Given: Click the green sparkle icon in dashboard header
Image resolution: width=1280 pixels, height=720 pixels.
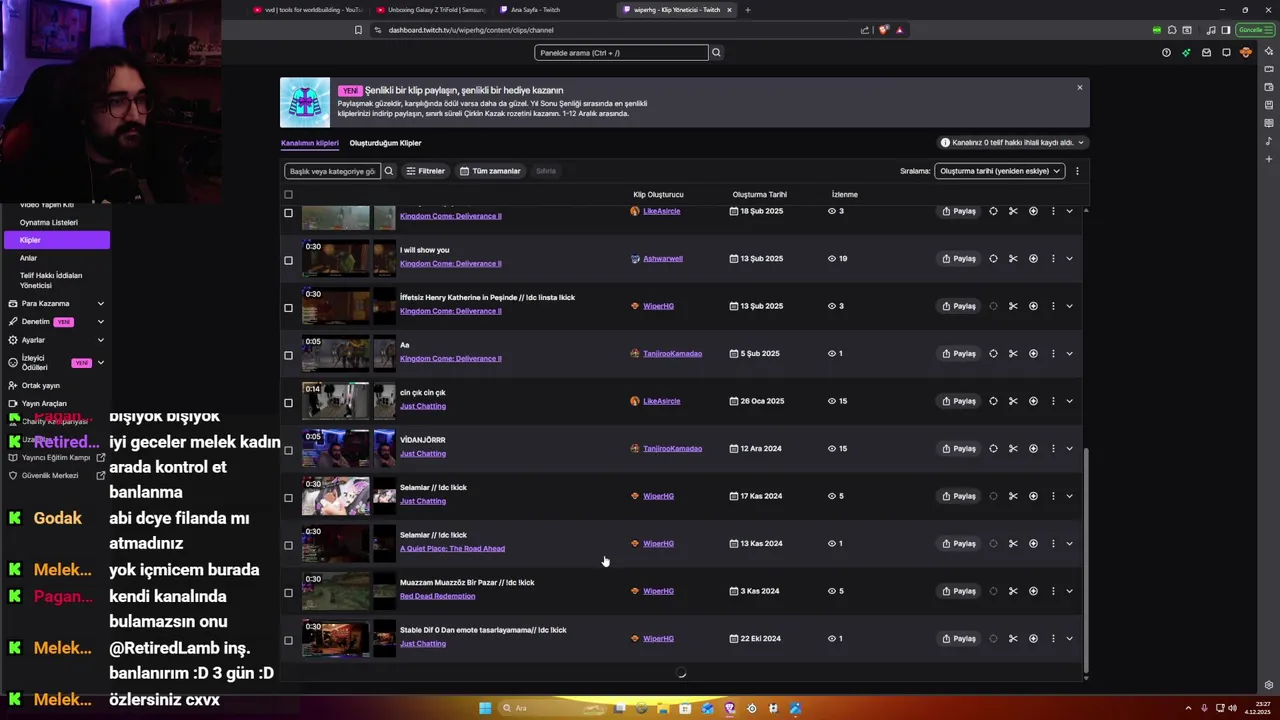Looking at the screenshot, I should click(1186, 52).
